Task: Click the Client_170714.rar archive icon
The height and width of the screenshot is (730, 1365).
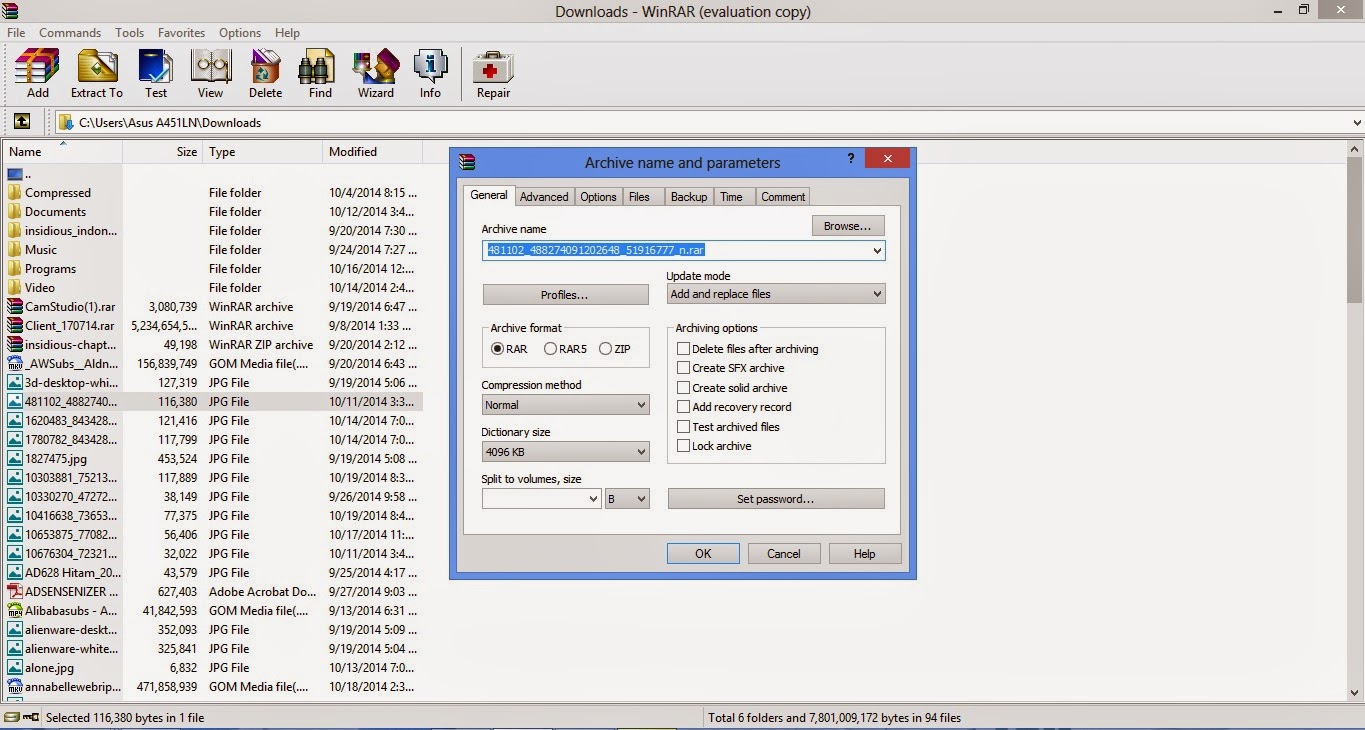Action: tap(15, 326)
